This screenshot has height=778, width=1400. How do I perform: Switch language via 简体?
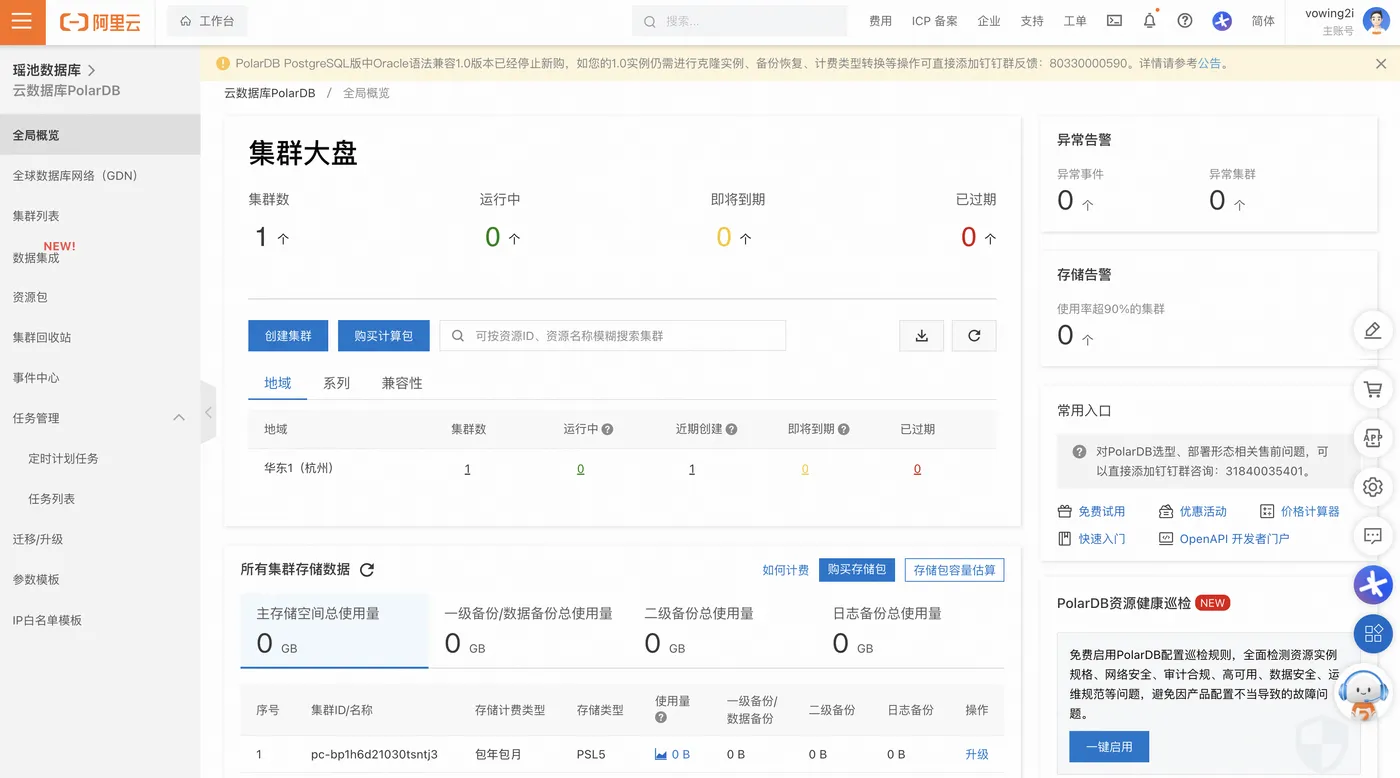coord(1263,21)
